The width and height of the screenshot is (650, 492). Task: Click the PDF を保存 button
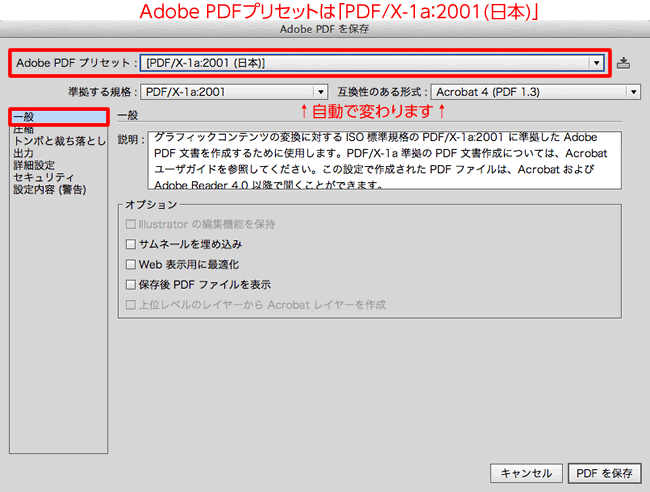pyautogui.click(x=604, y=473)
